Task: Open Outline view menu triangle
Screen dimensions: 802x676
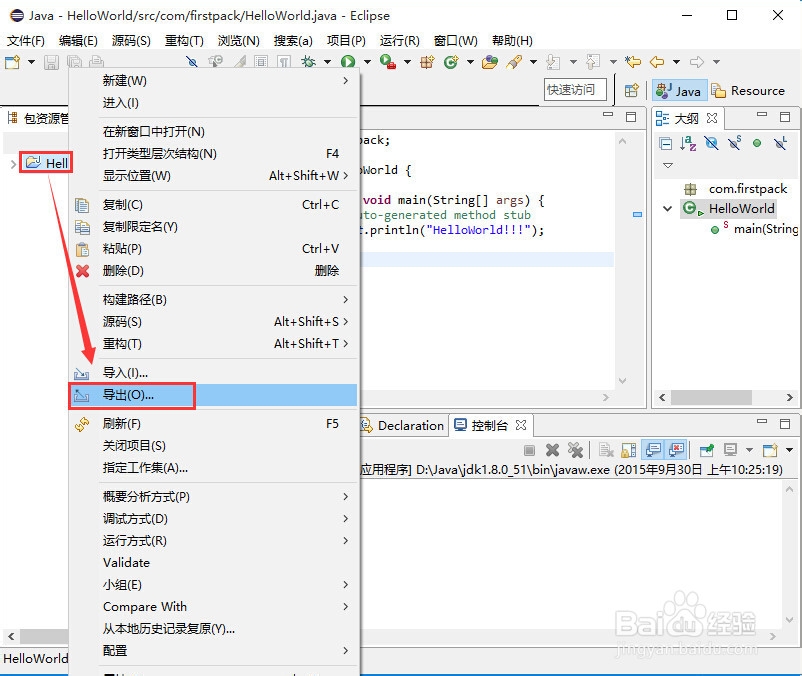Action: (667, 166)
